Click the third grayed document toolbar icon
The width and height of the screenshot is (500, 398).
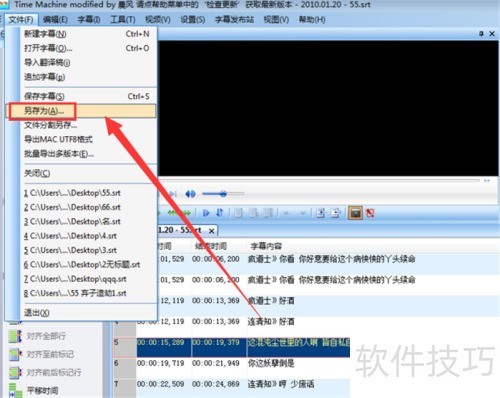[268, 213]
